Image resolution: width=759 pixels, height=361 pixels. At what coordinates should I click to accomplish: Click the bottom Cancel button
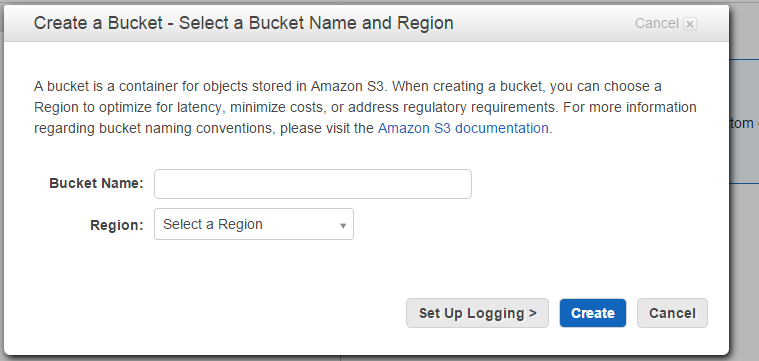point(672,313)
